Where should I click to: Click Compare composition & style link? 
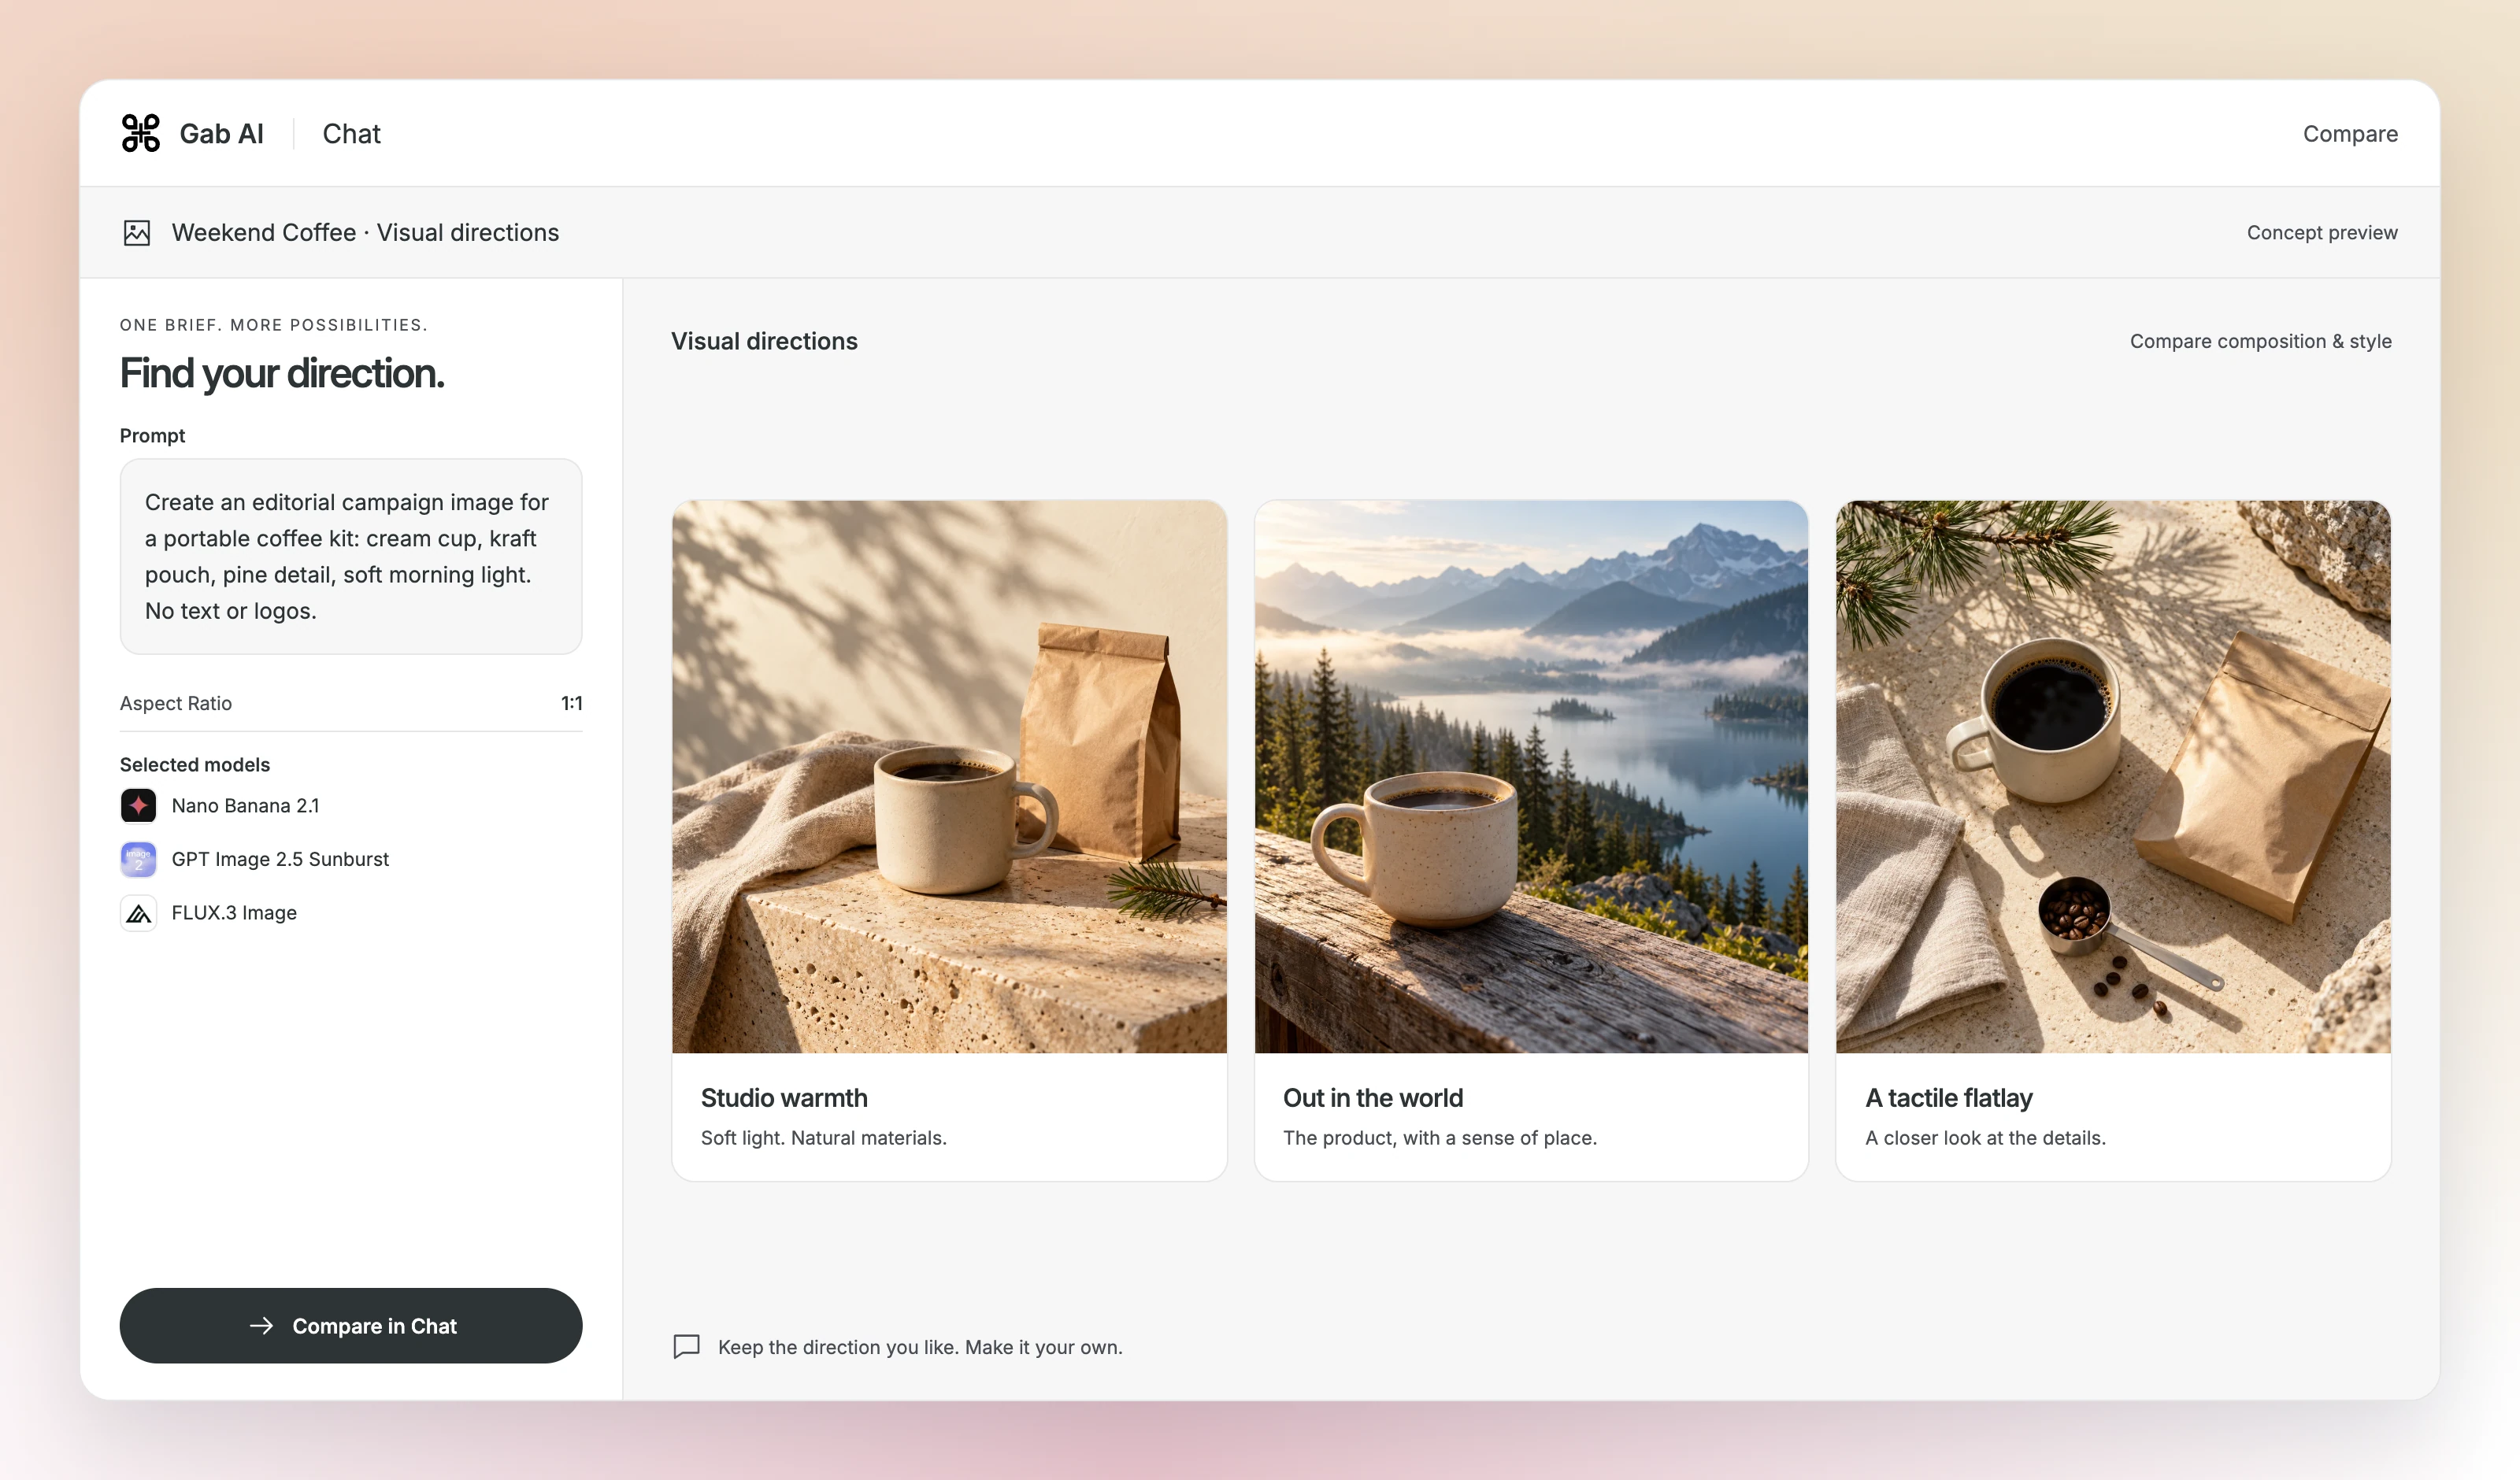click(x=2260, y=341)
